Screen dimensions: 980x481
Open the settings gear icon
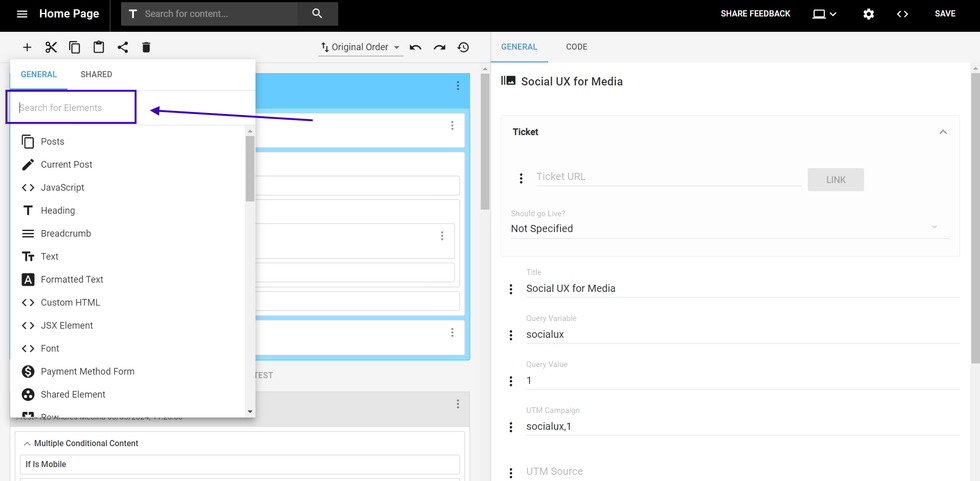click(868, 14)
